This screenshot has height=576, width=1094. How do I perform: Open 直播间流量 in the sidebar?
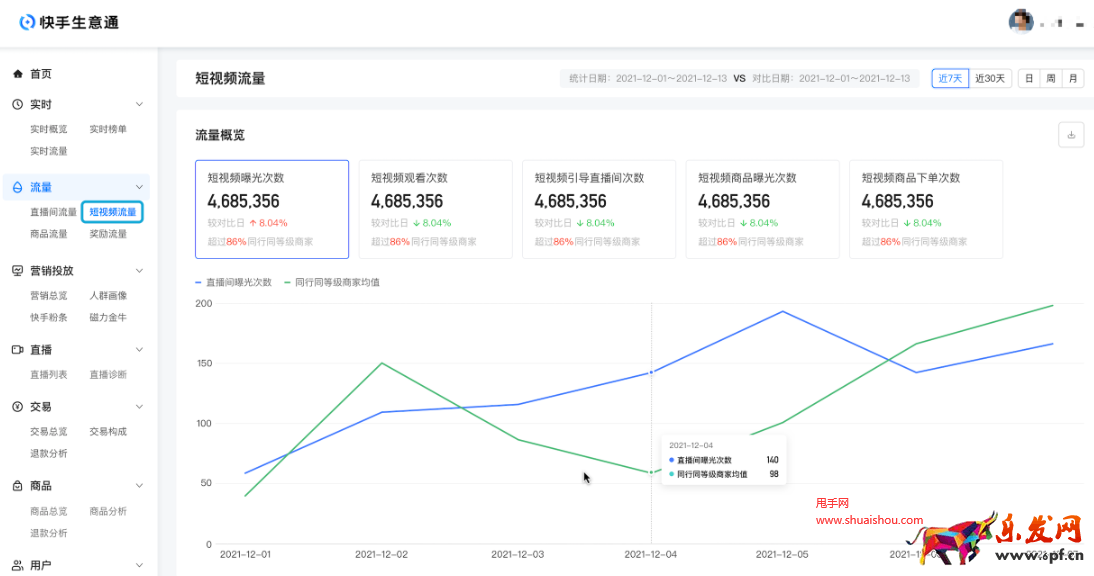(53, 212)
